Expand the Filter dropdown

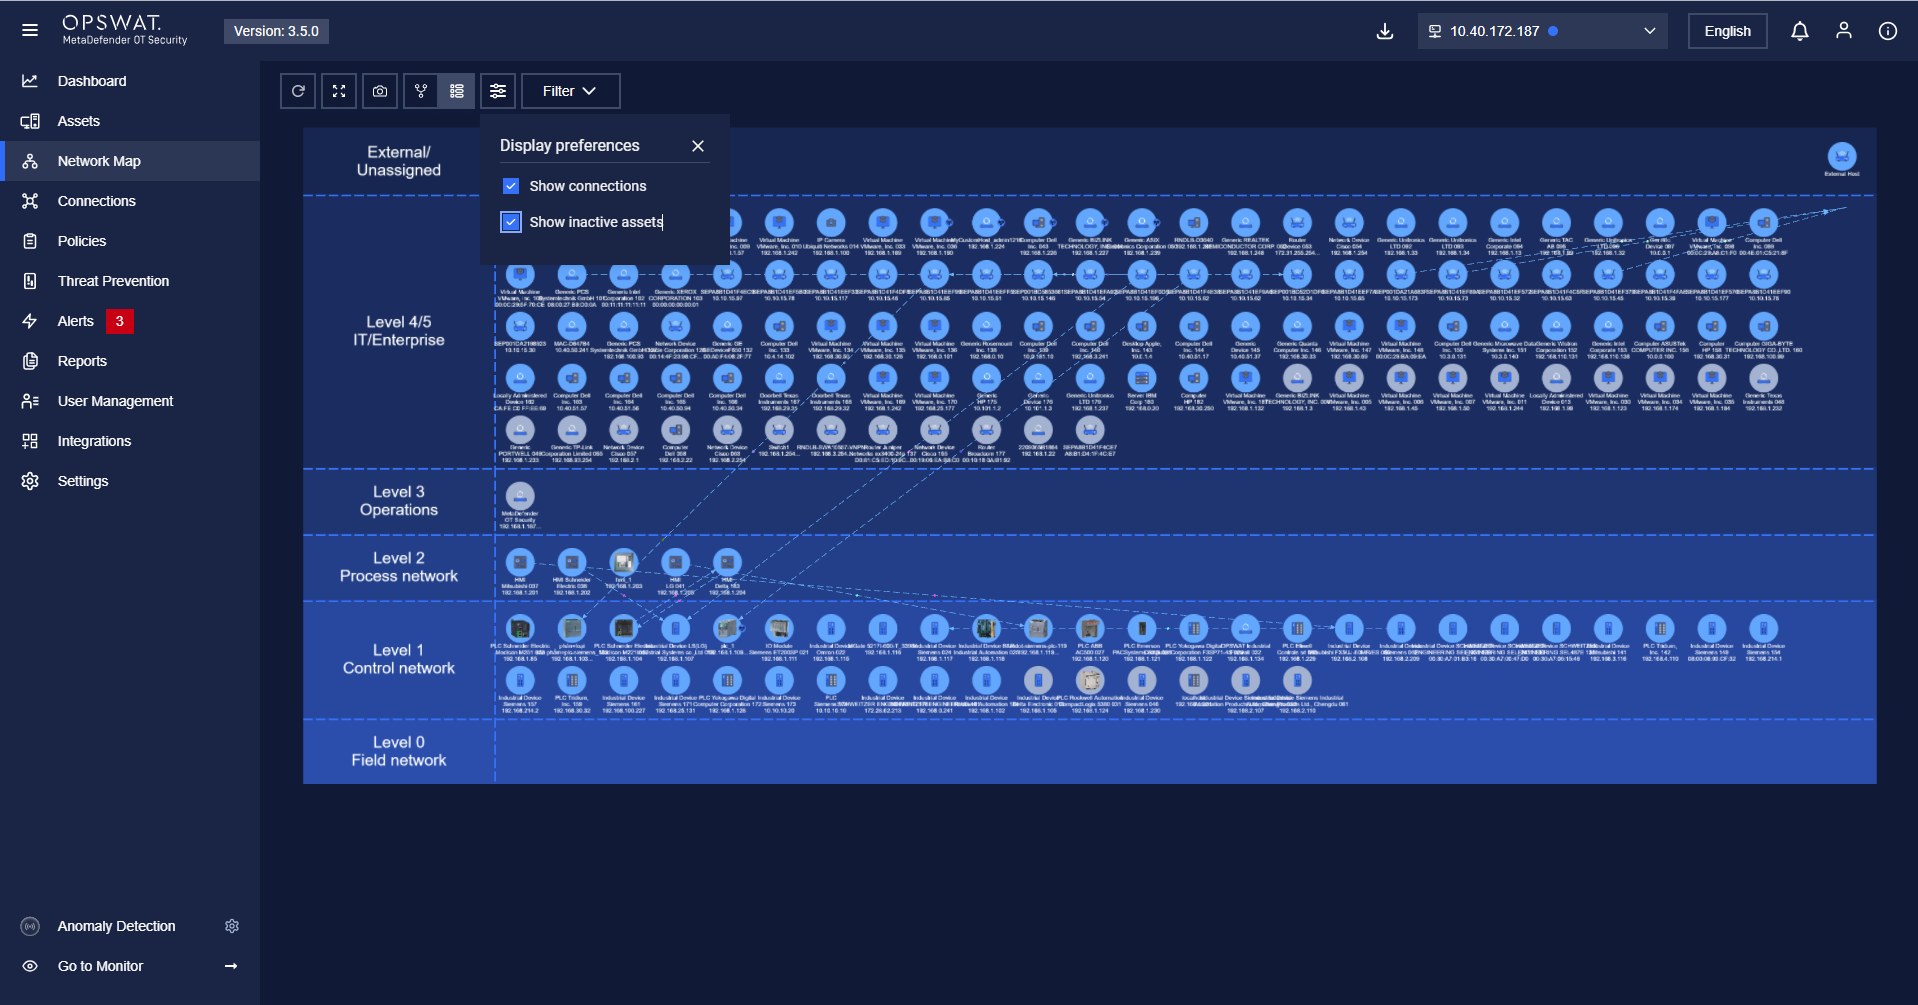click(570, 91)
